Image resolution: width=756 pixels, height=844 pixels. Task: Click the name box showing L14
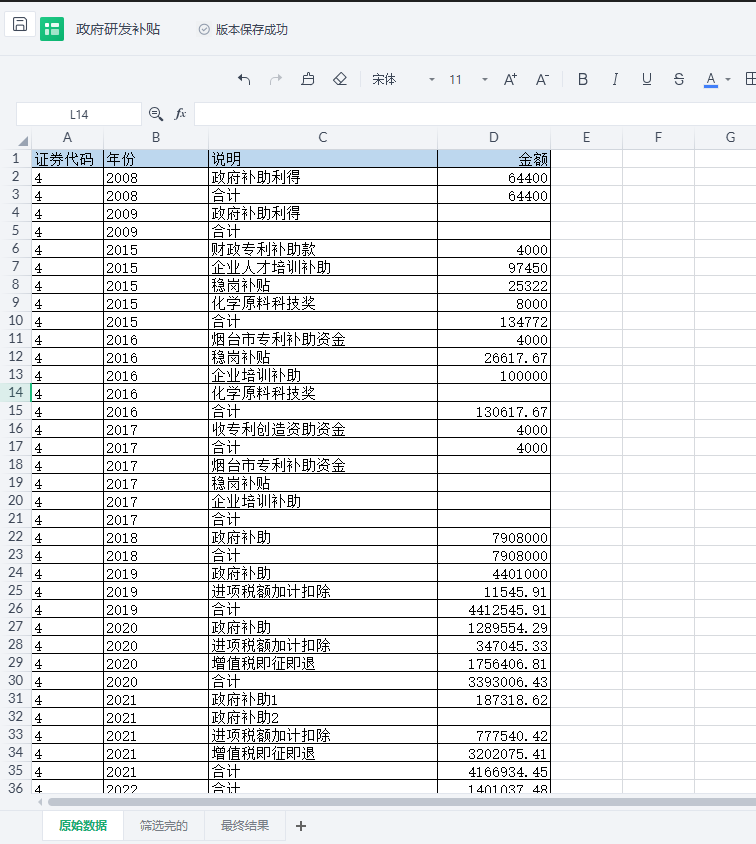click(79, 115)
